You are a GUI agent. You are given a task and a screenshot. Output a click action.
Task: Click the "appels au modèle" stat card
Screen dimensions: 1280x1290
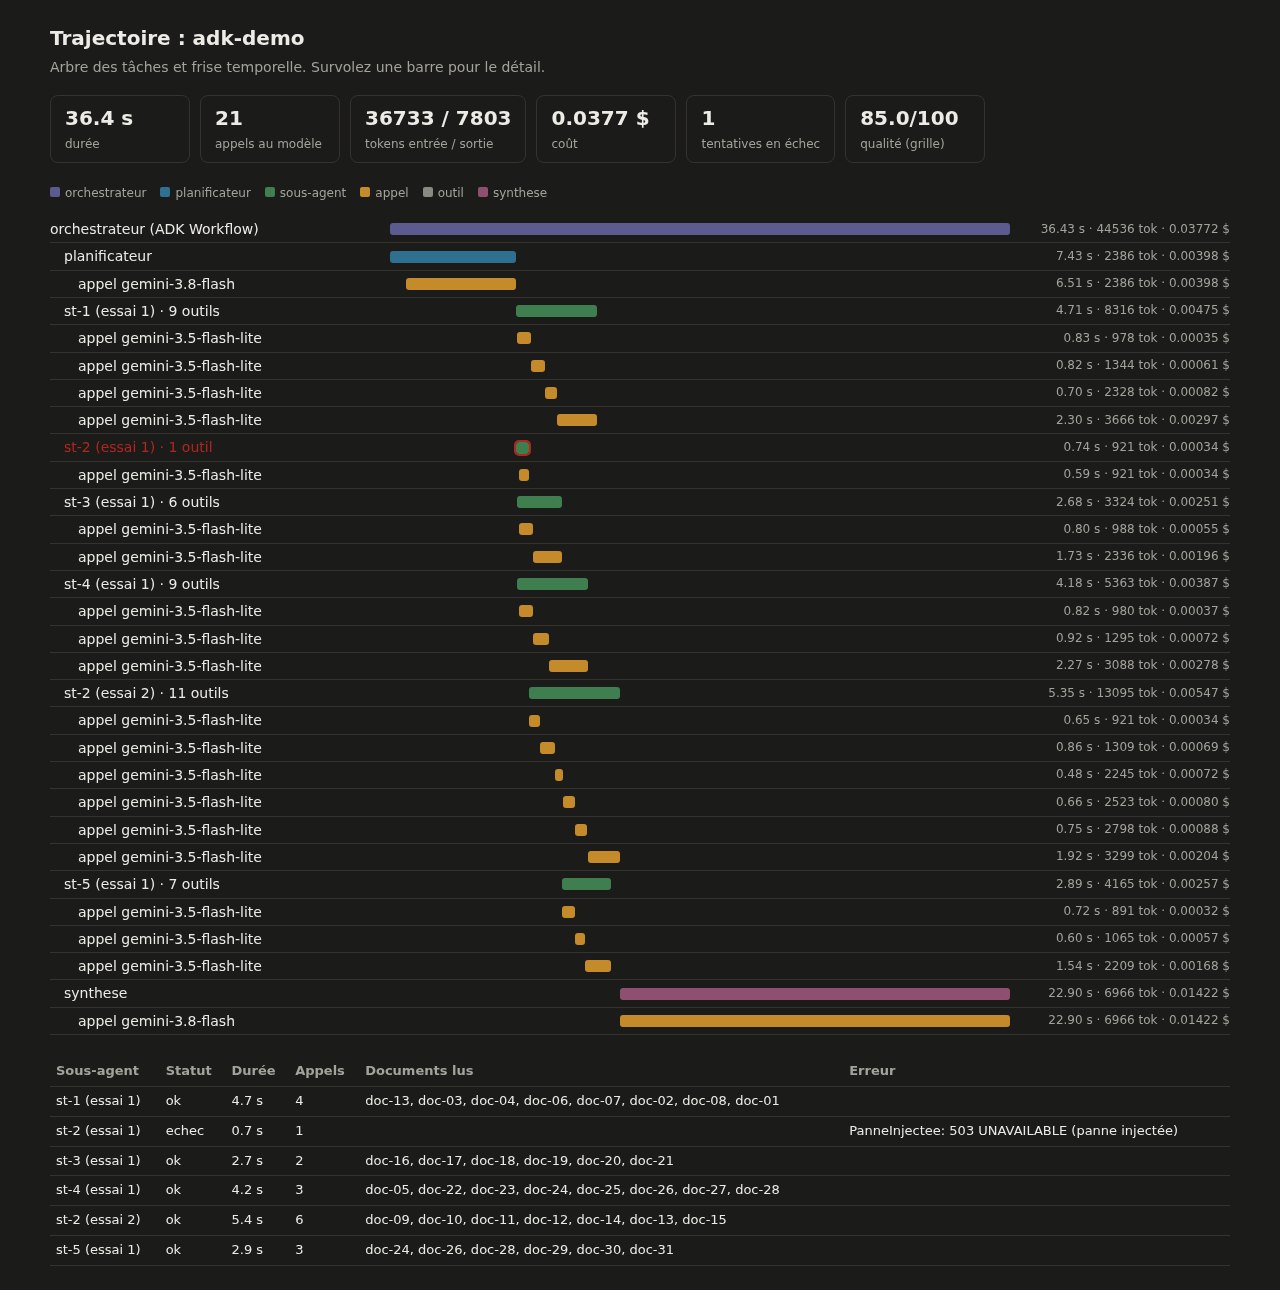[x=270, y=129]
